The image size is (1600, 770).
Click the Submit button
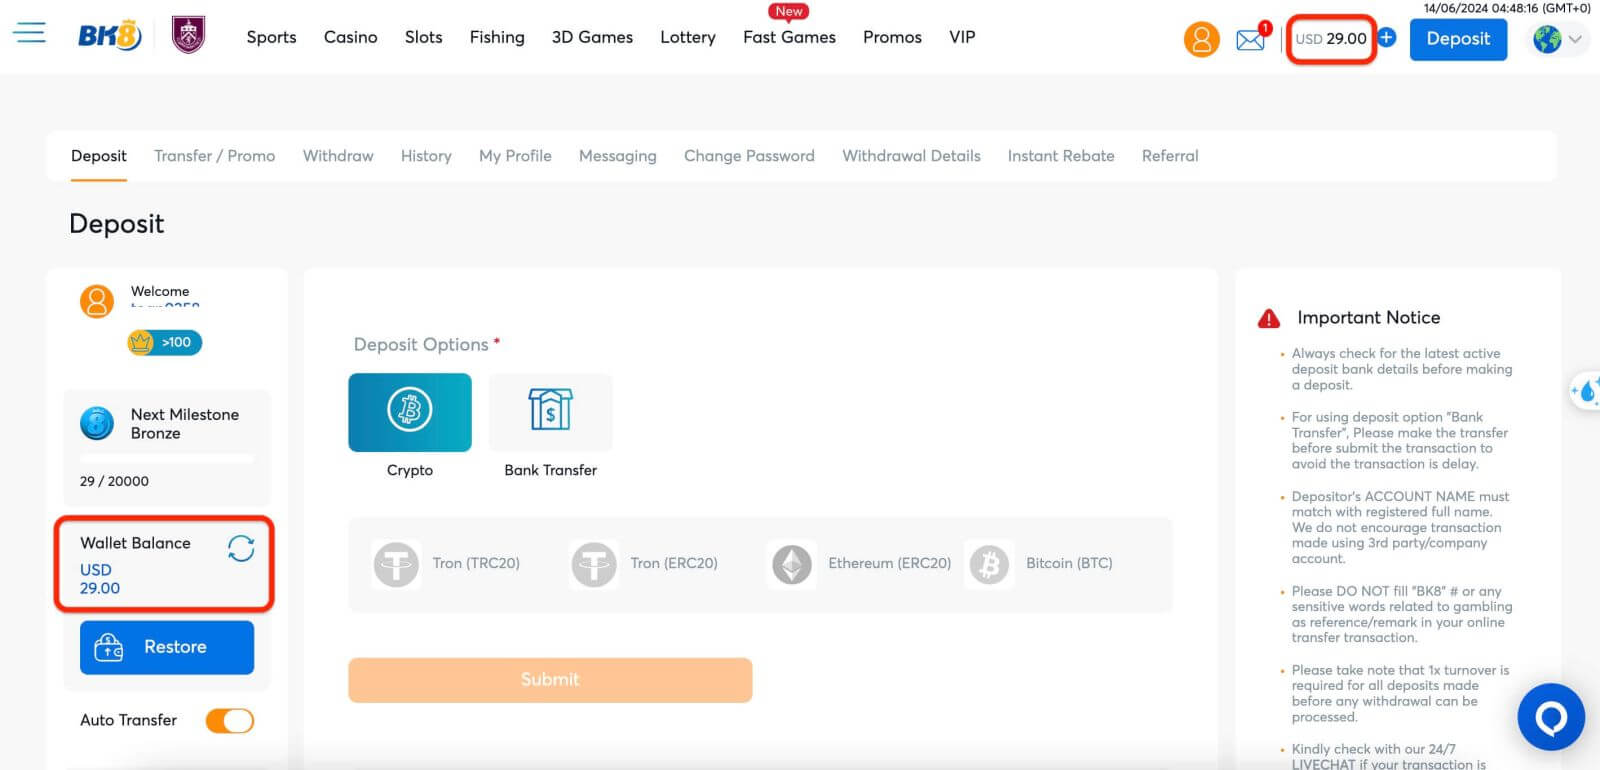click(550, 680)
